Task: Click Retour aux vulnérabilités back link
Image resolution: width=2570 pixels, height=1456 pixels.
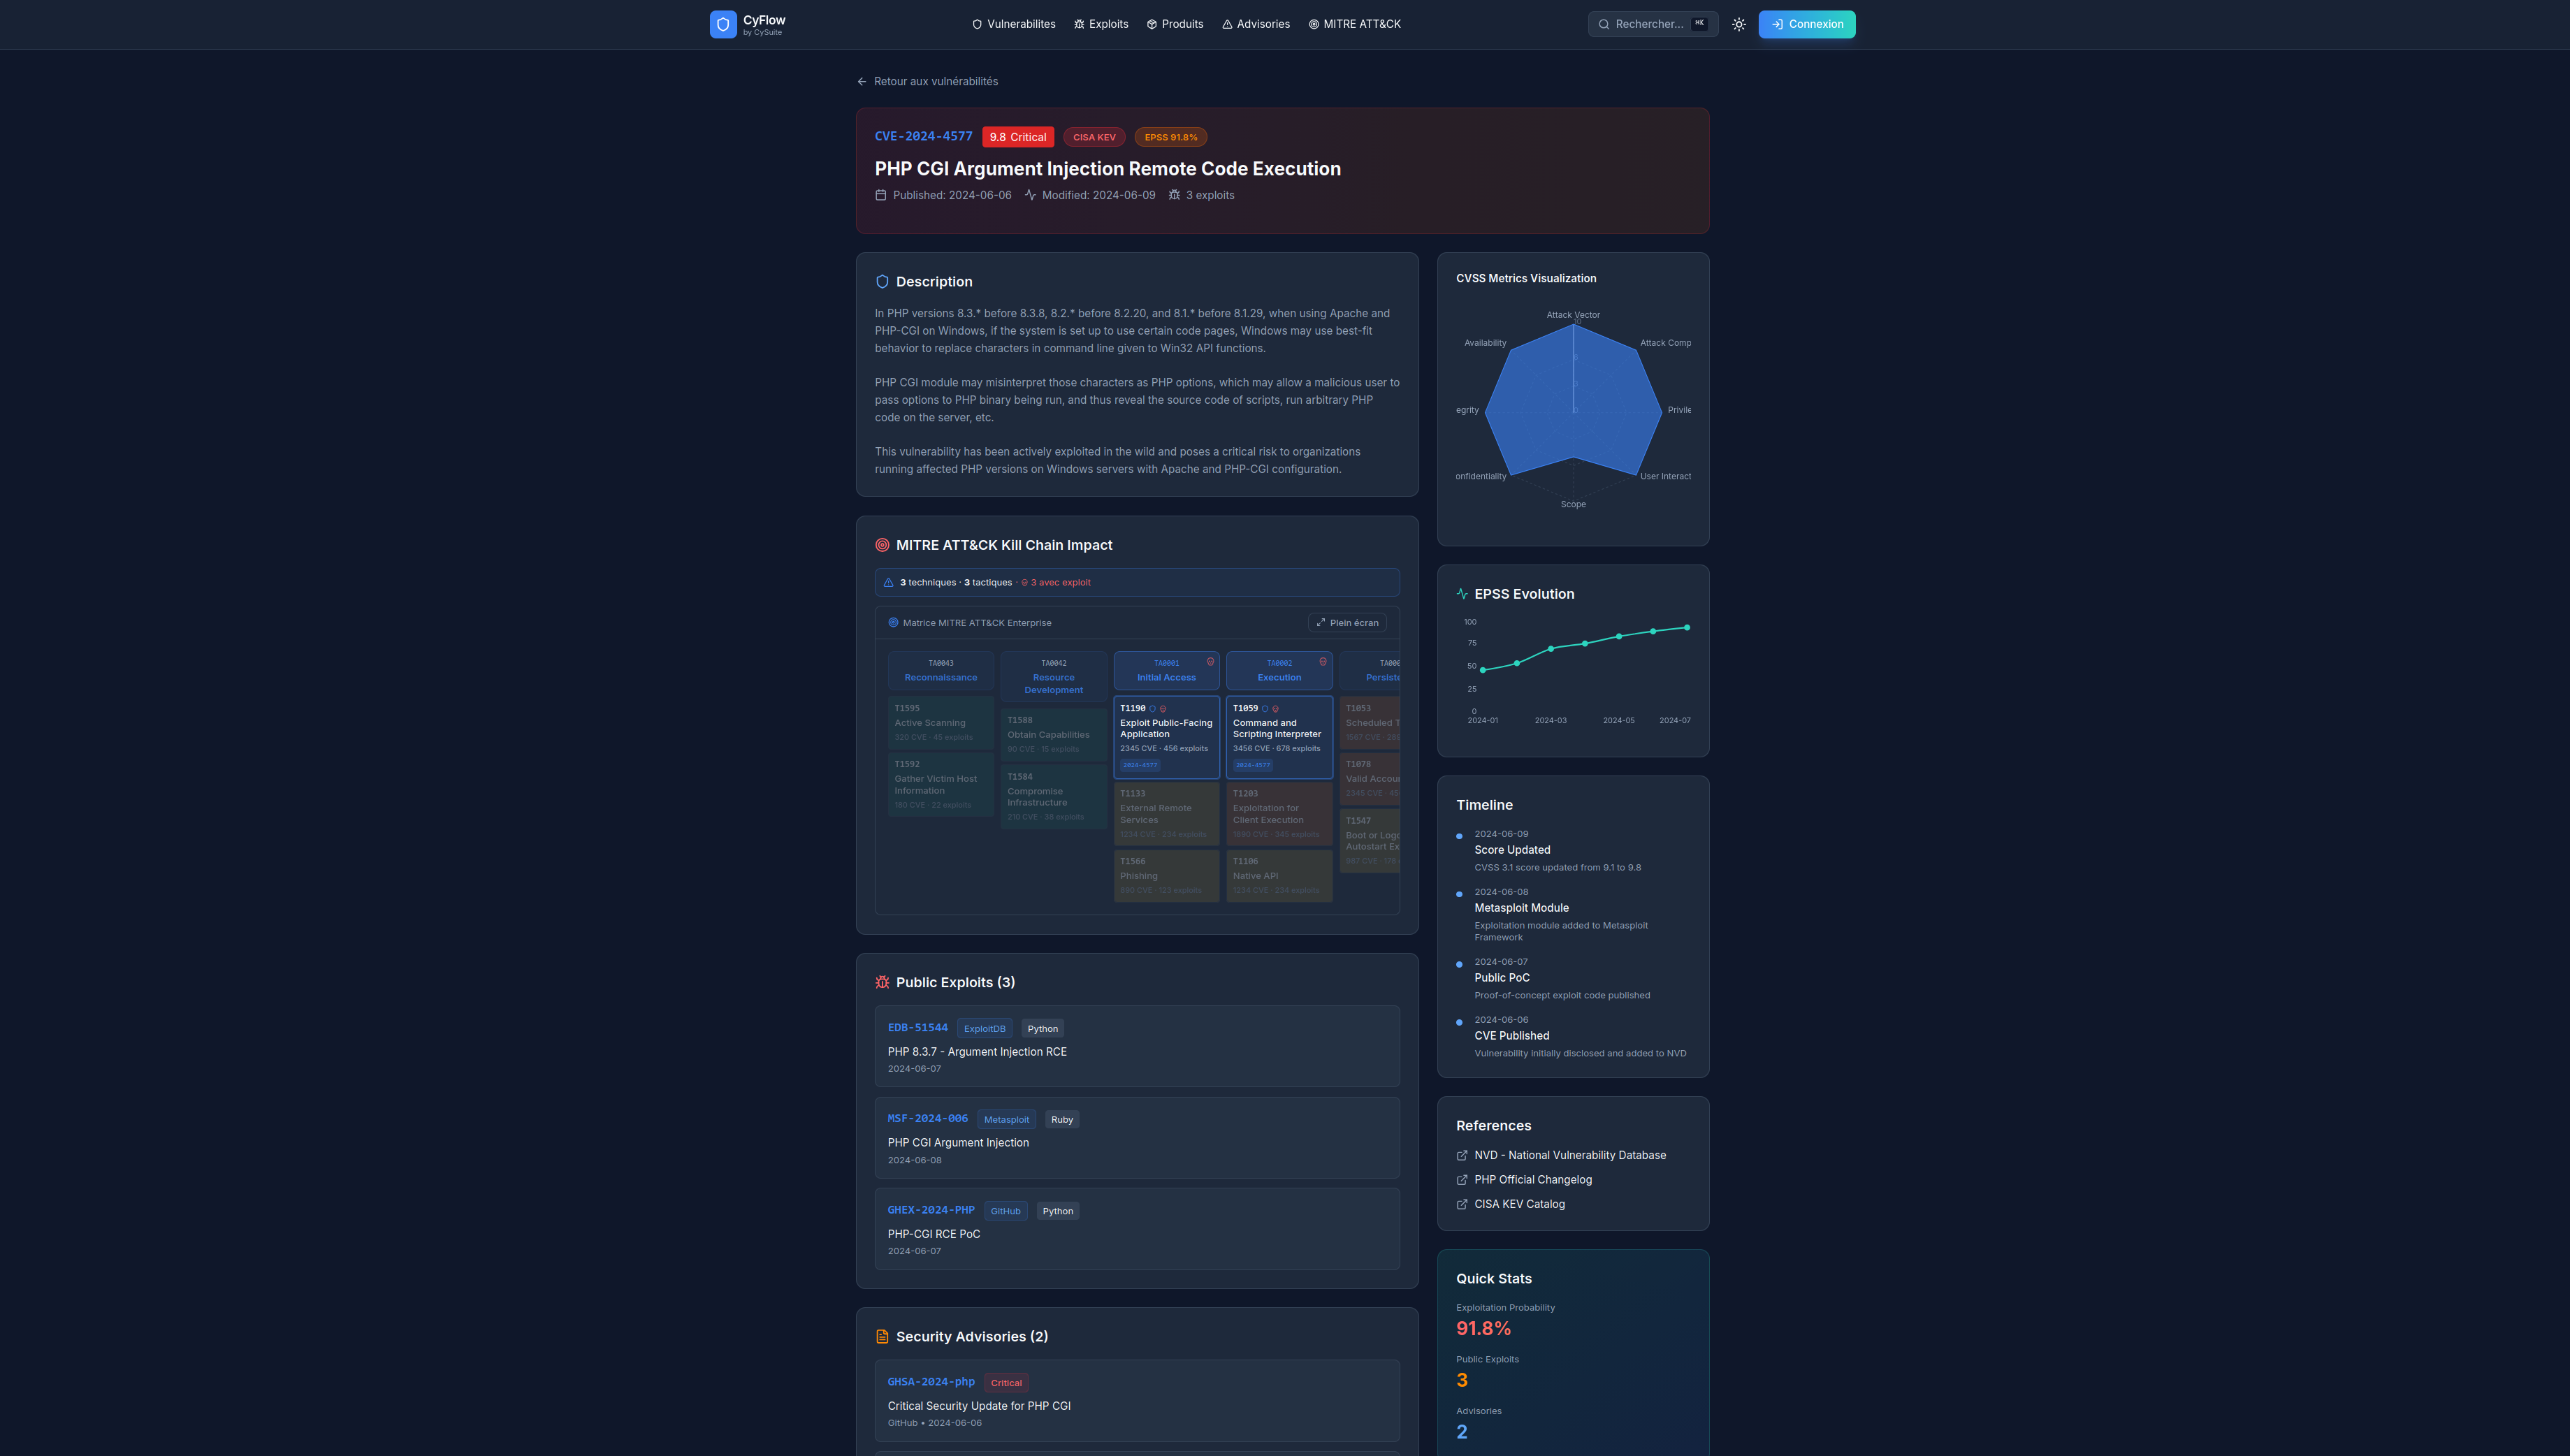Action: click(927, 81)
